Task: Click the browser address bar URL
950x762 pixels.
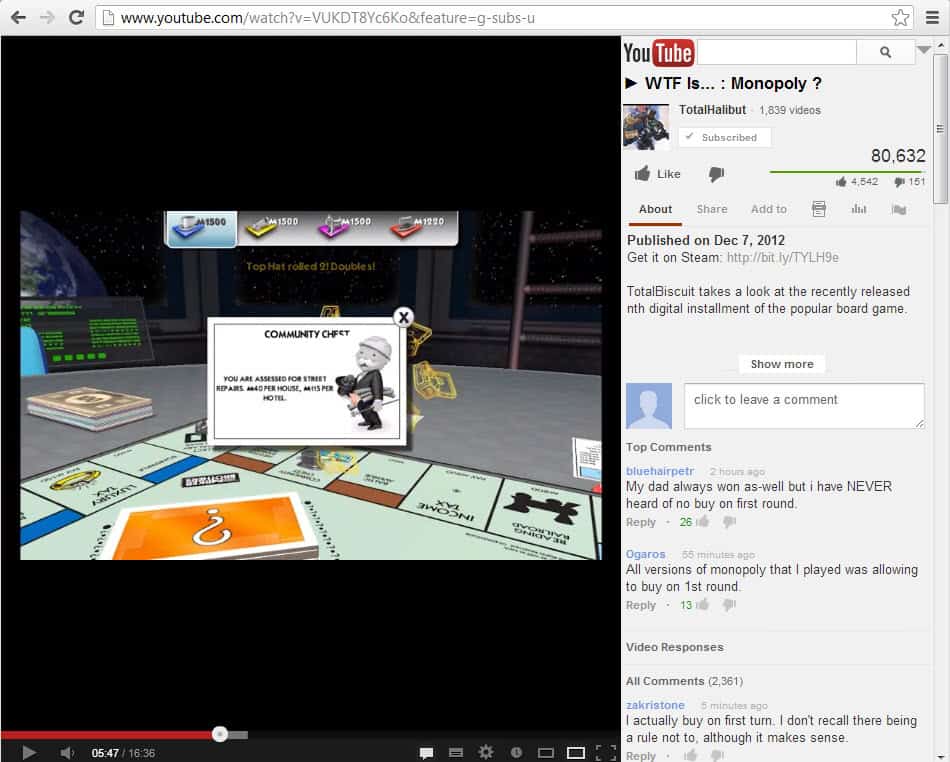Action: point(328,18)
